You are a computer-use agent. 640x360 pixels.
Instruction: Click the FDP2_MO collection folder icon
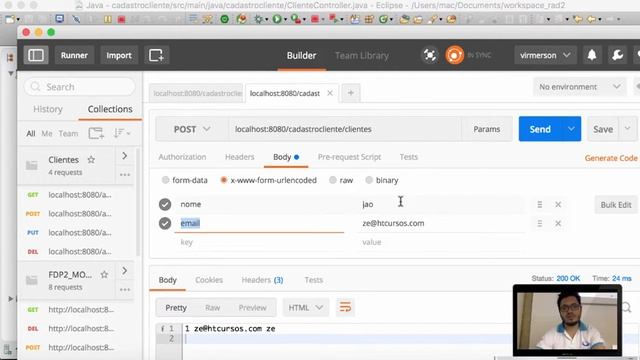tap(32, 280)
